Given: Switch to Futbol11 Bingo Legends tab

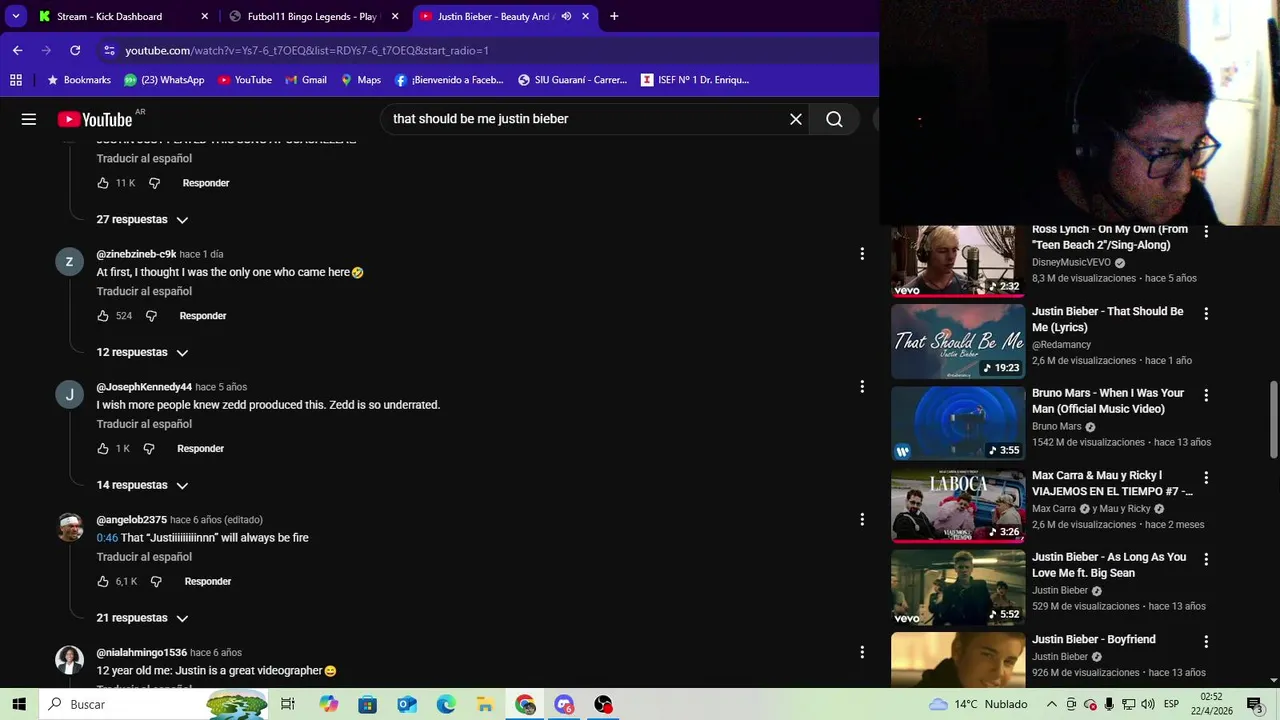Looking at the screenshot, I should point(312,16).
